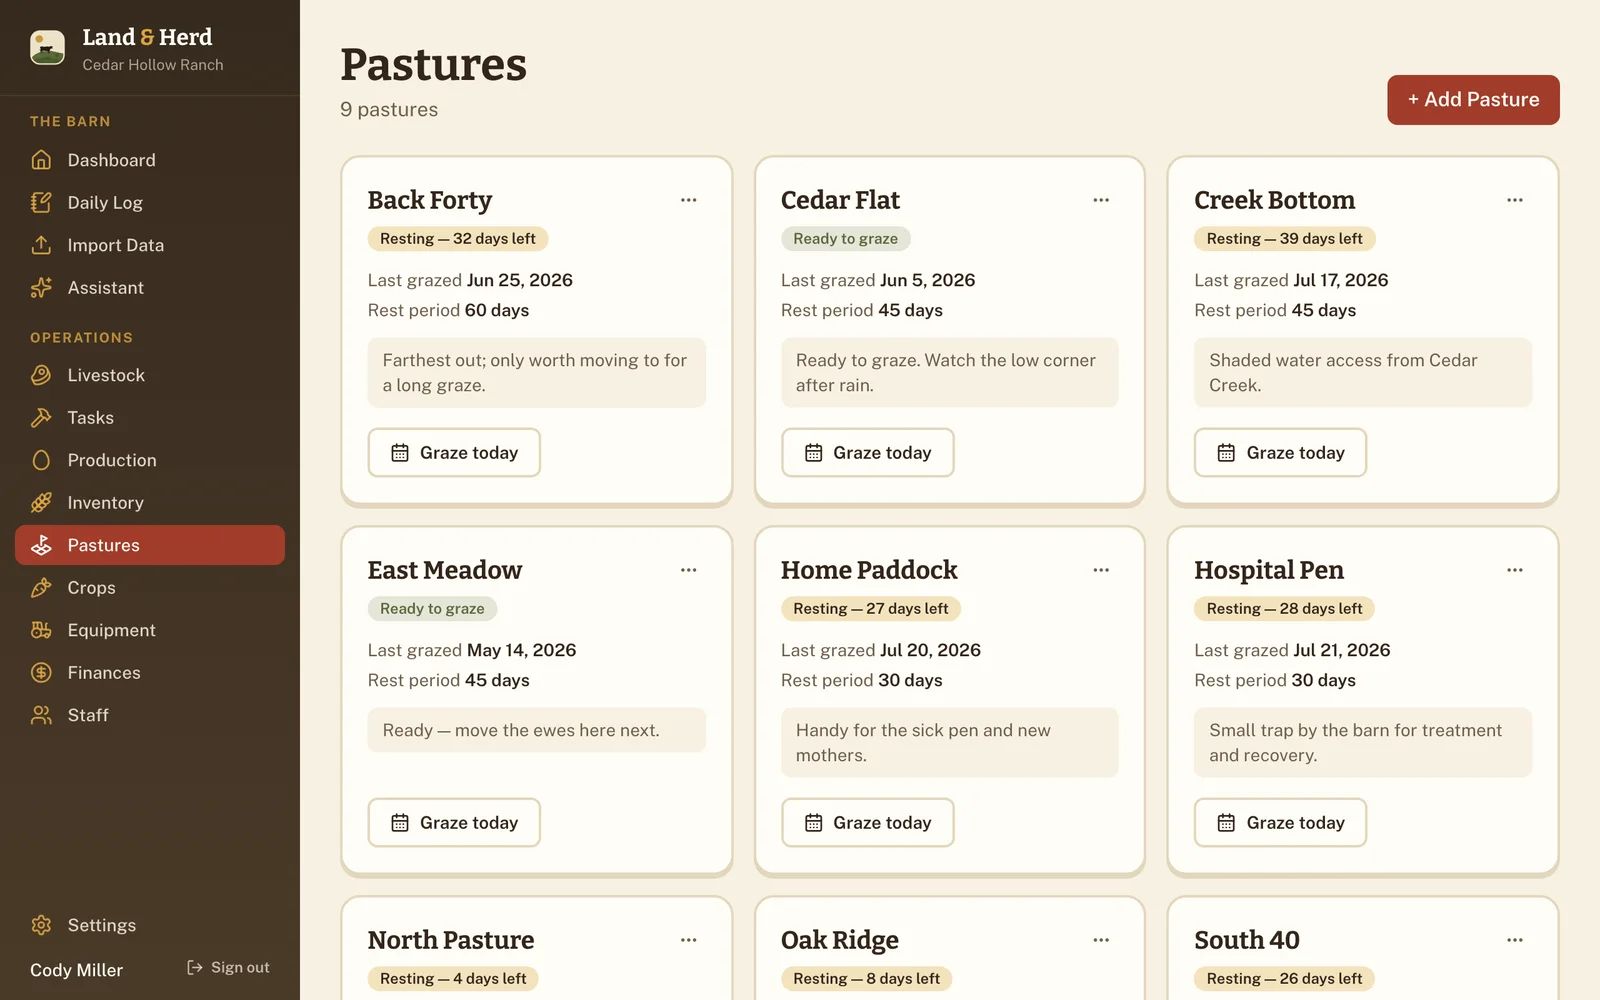Click the Assistant sparkle icon
This screenshot has height=1000, width=1600.
coord(41,287)
